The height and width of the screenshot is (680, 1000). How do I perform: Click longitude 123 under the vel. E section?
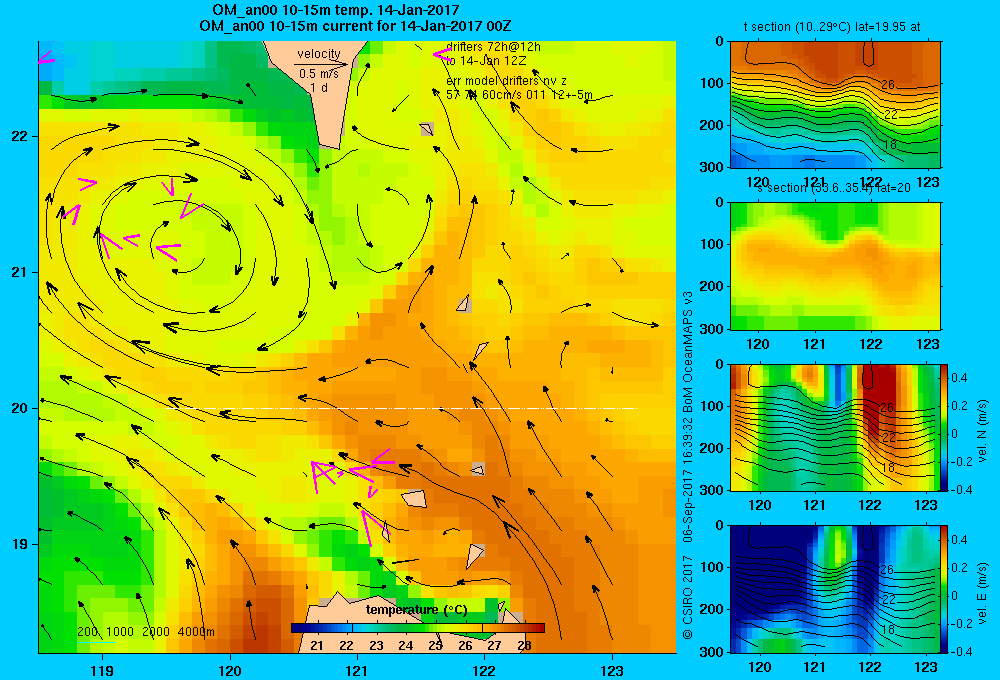click(926, 667)
